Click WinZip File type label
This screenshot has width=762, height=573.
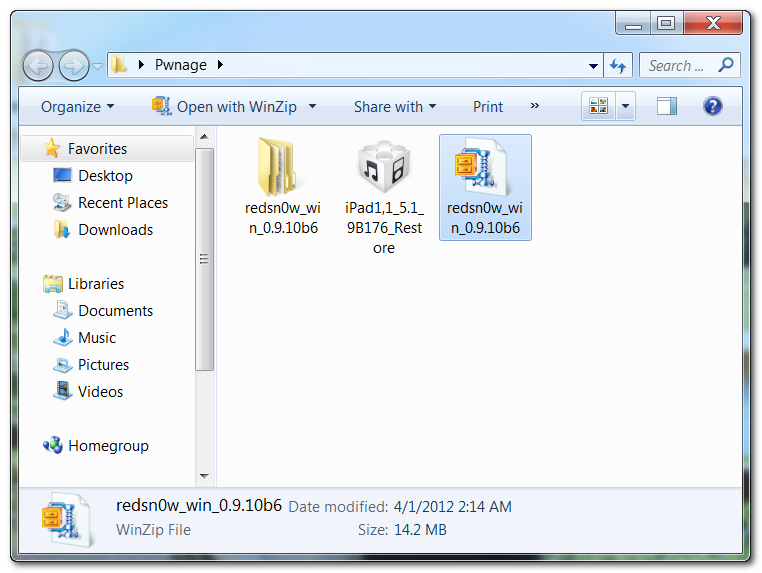154,530
